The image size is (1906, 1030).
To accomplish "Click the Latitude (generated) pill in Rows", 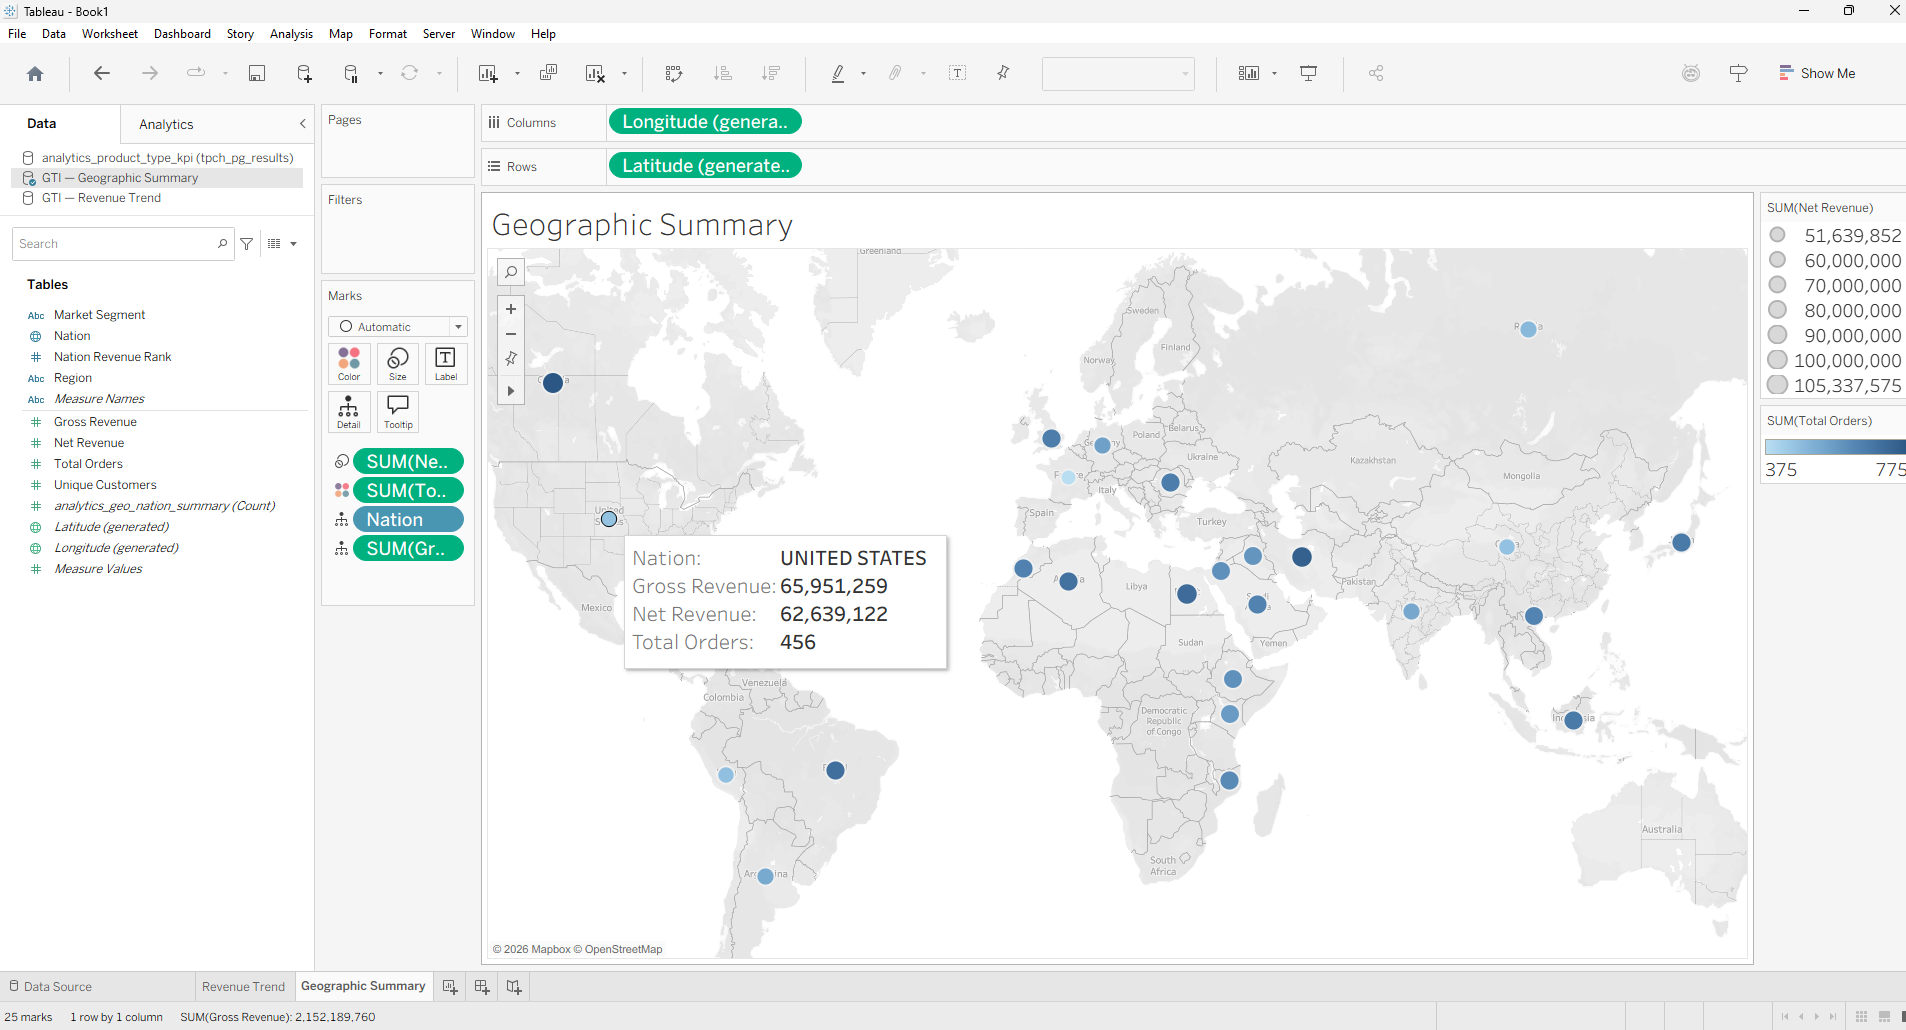I will coord(705,166).
